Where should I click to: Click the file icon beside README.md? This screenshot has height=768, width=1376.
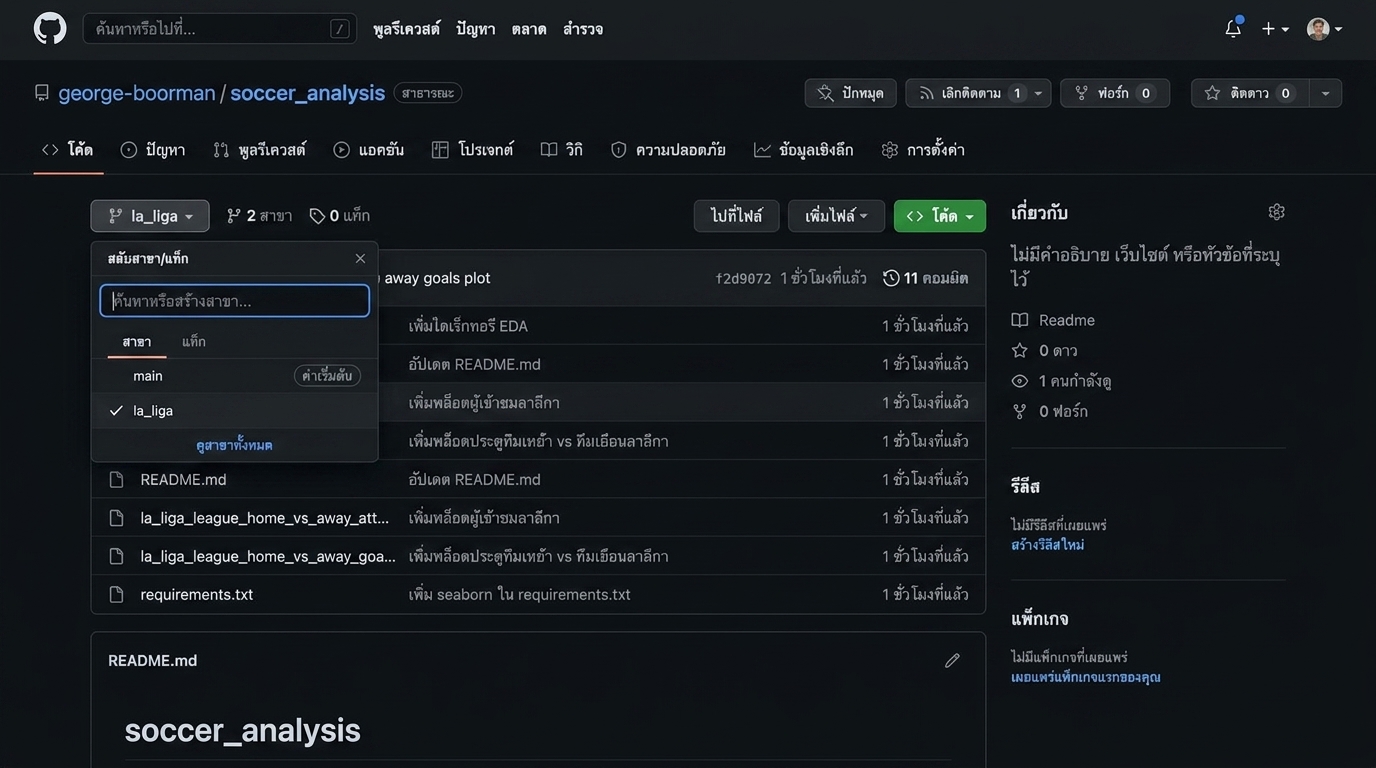(116, 480)
